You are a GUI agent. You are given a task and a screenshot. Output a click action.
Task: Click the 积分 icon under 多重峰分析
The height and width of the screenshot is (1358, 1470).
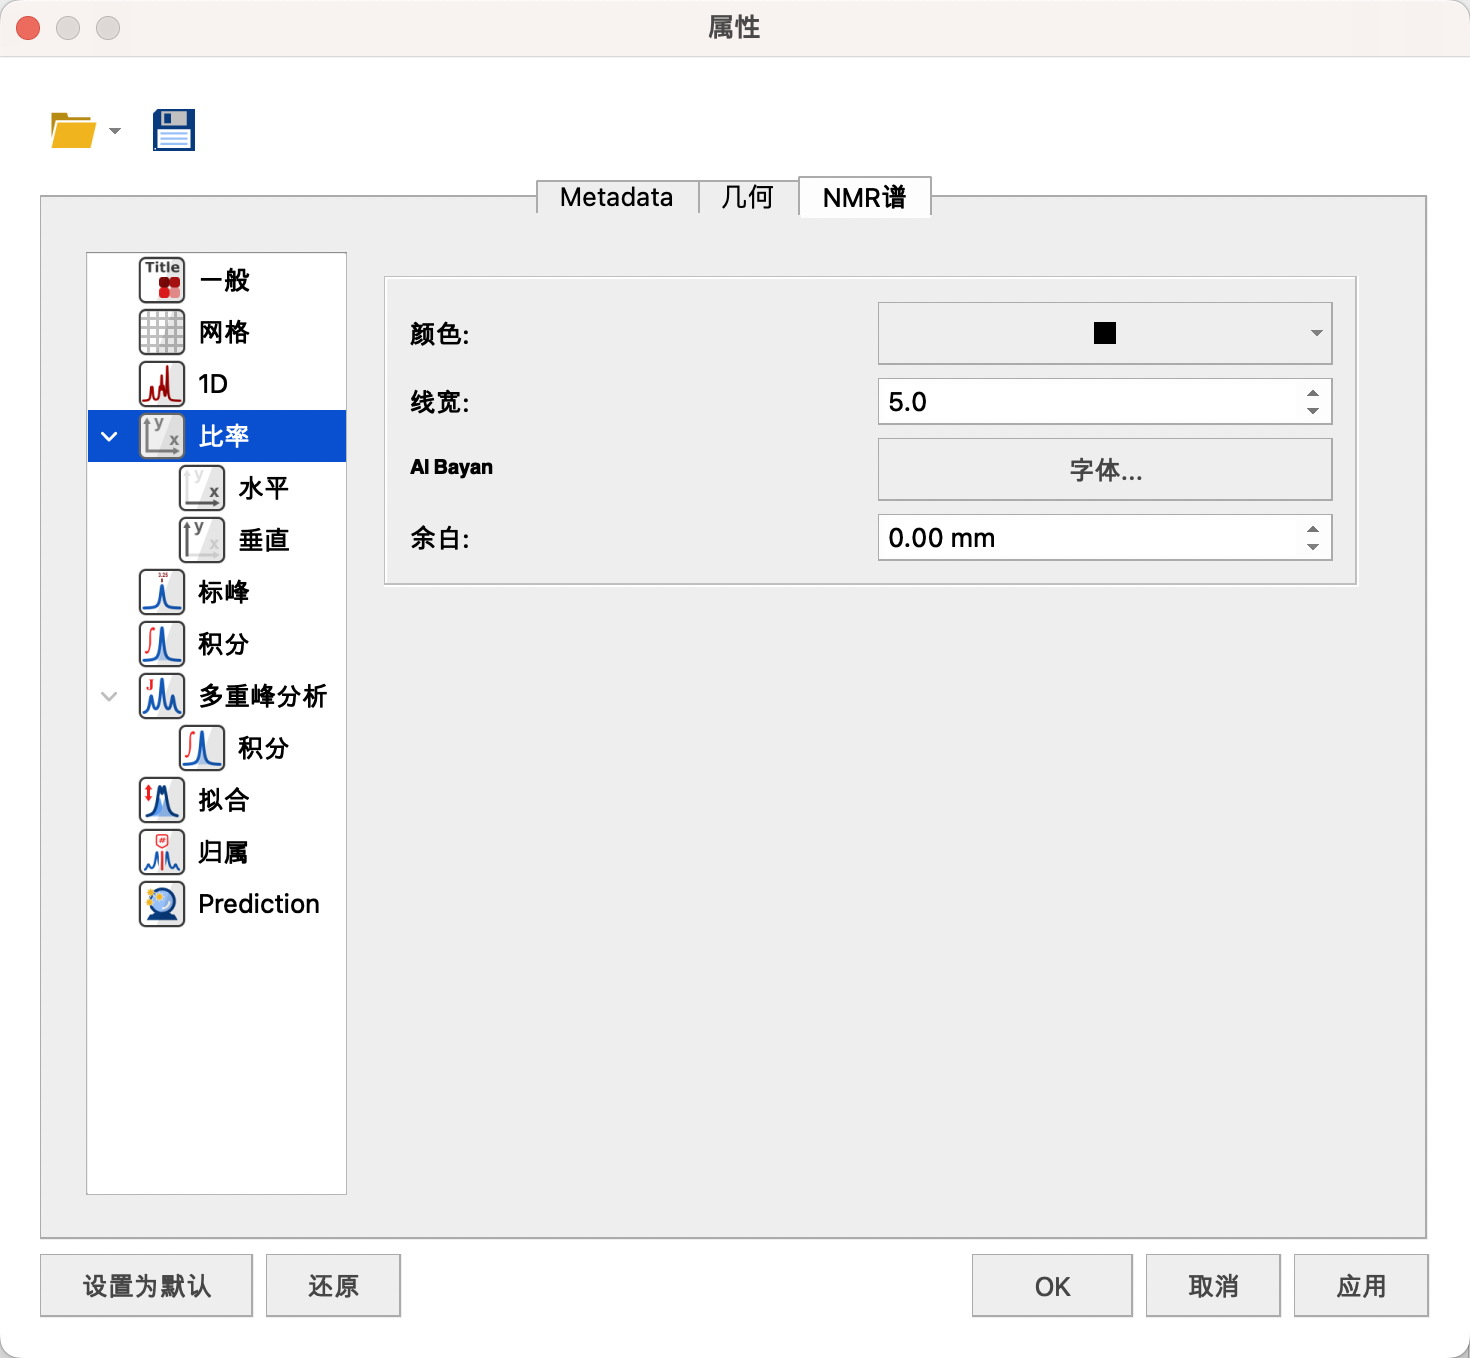(202, 748)
